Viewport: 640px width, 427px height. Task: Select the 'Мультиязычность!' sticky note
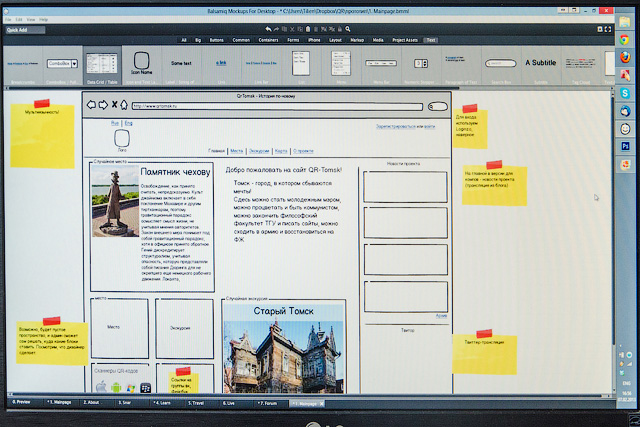coord(42,135)
